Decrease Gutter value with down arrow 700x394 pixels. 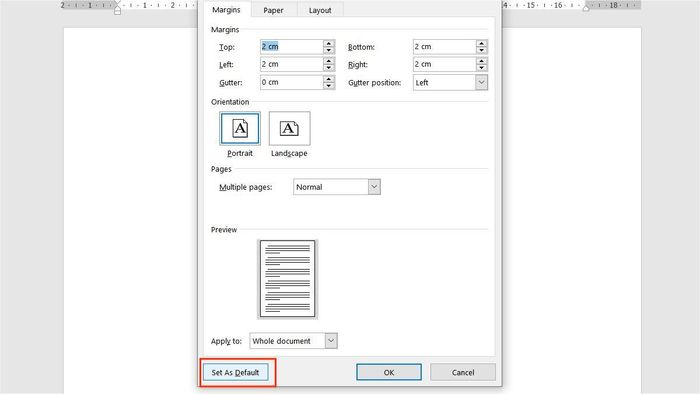click(x=329, y=86)
